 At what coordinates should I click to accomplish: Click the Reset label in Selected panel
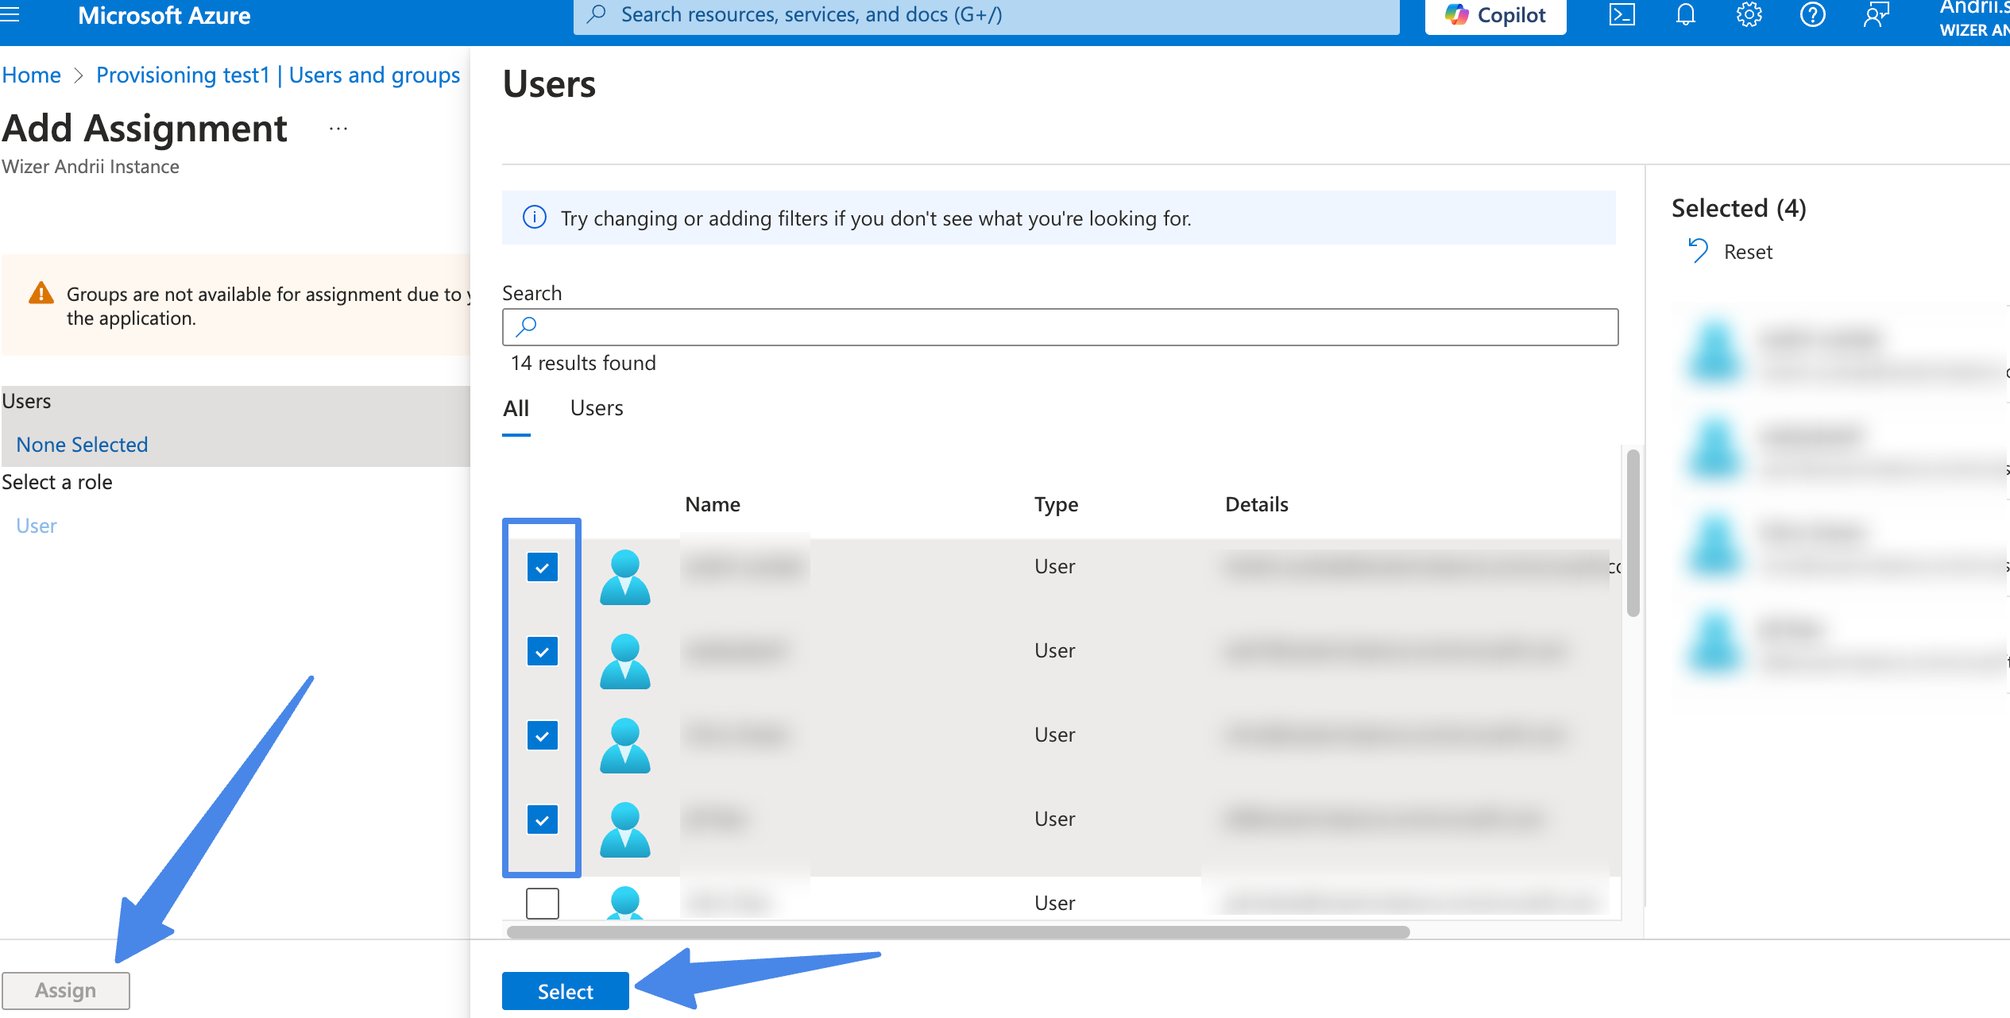(1748, 252)
